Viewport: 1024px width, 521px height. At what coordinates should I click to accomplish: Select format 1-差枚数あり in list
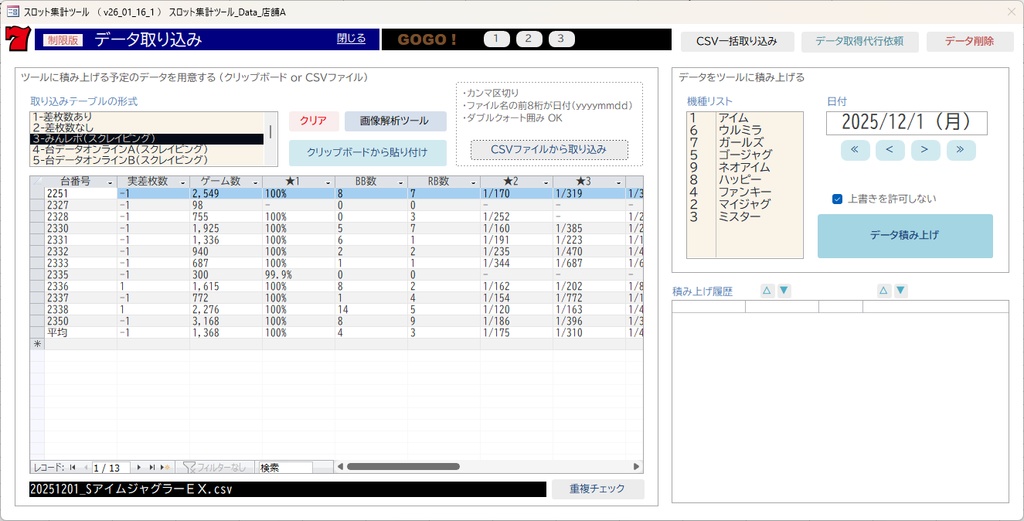147,116
